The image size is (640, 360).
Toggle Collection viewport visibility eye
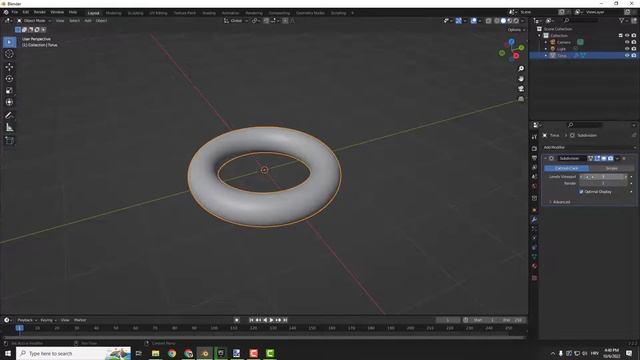point(627,36)
